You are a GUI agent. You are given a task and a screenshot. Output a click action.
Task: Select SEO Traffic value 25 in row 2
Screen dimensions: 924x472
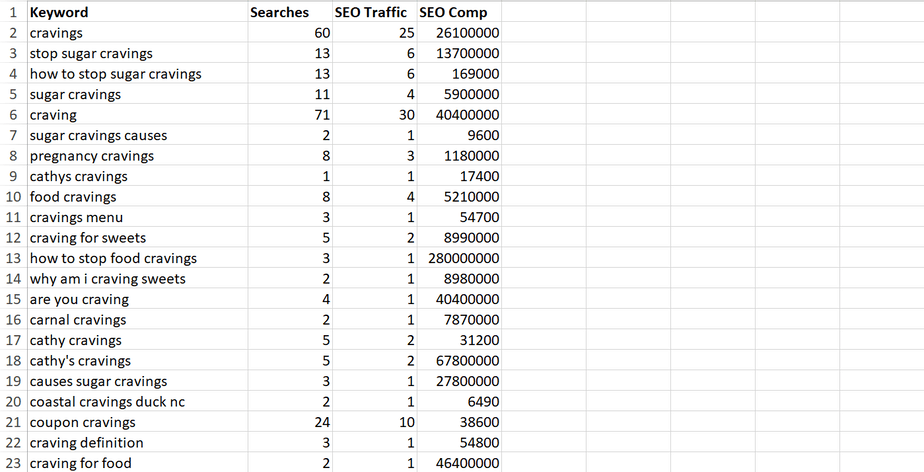pos(374,32)
